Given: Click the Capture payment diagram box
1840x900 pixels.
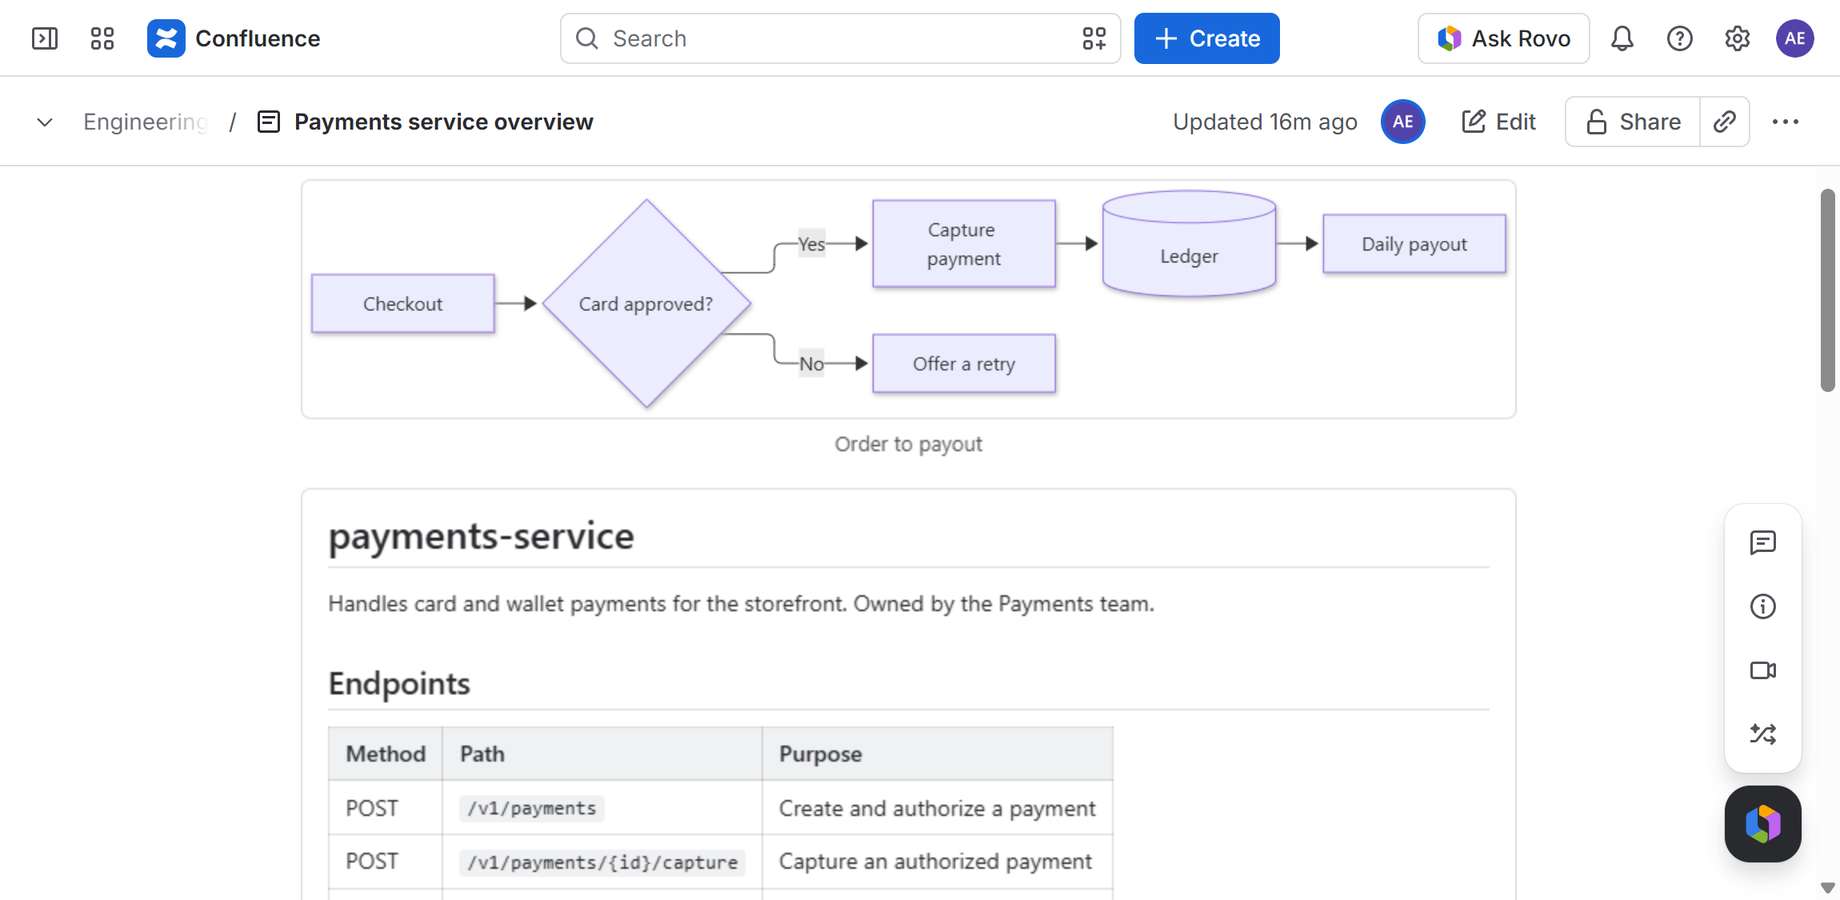Looking at the screenshot, I should point(964,244).
